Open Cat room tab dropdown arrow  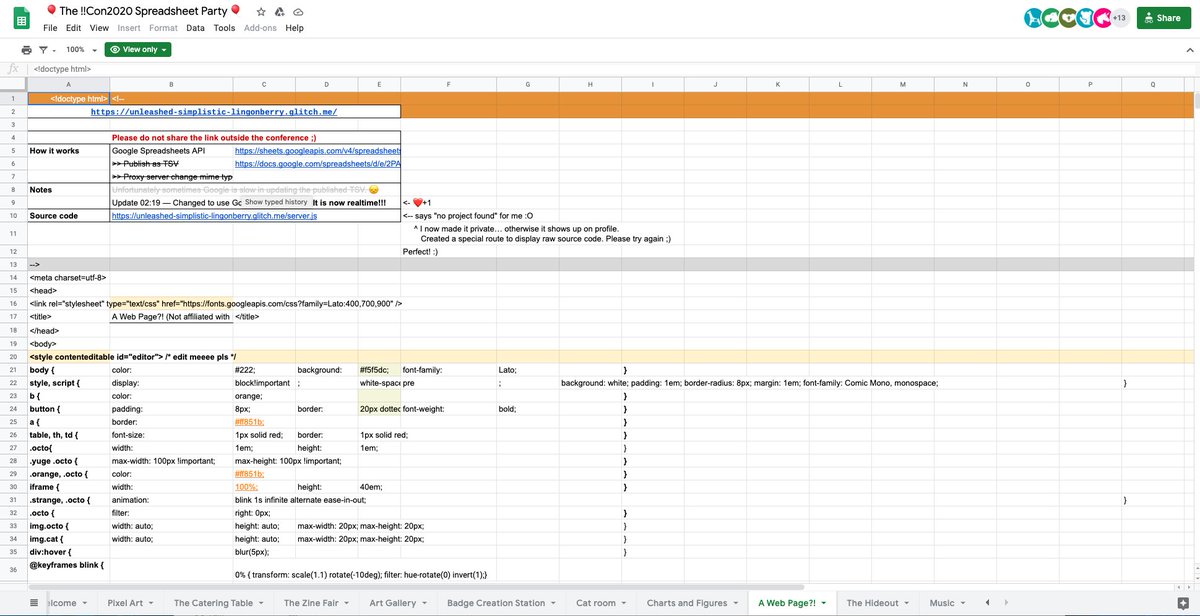coord(626,603)
